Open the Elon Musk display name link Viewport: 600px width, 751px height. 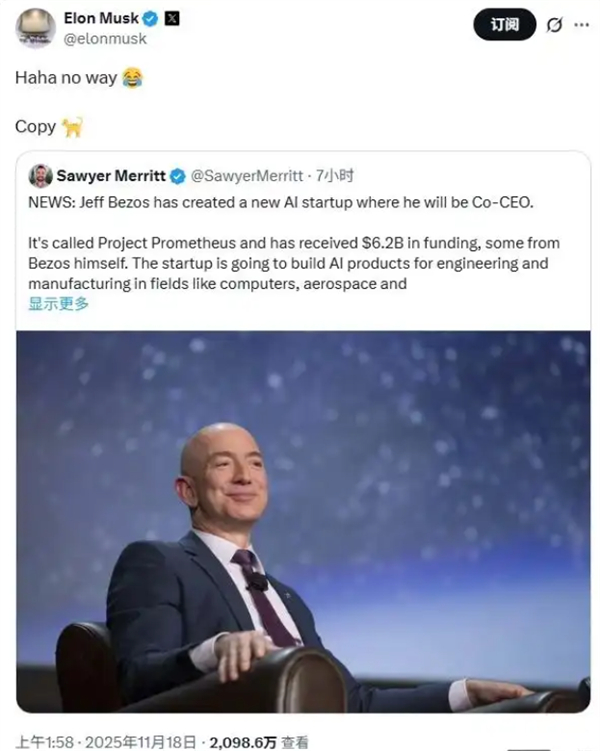[x=101, y=19]
